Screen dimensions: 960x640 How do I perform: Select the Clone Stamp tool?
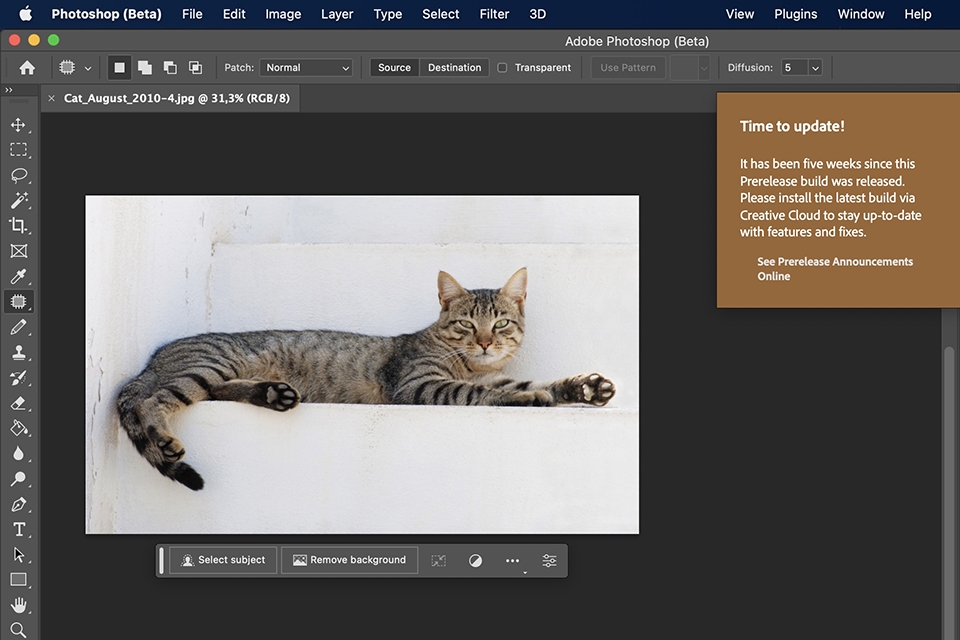click(x=18, y=352)
